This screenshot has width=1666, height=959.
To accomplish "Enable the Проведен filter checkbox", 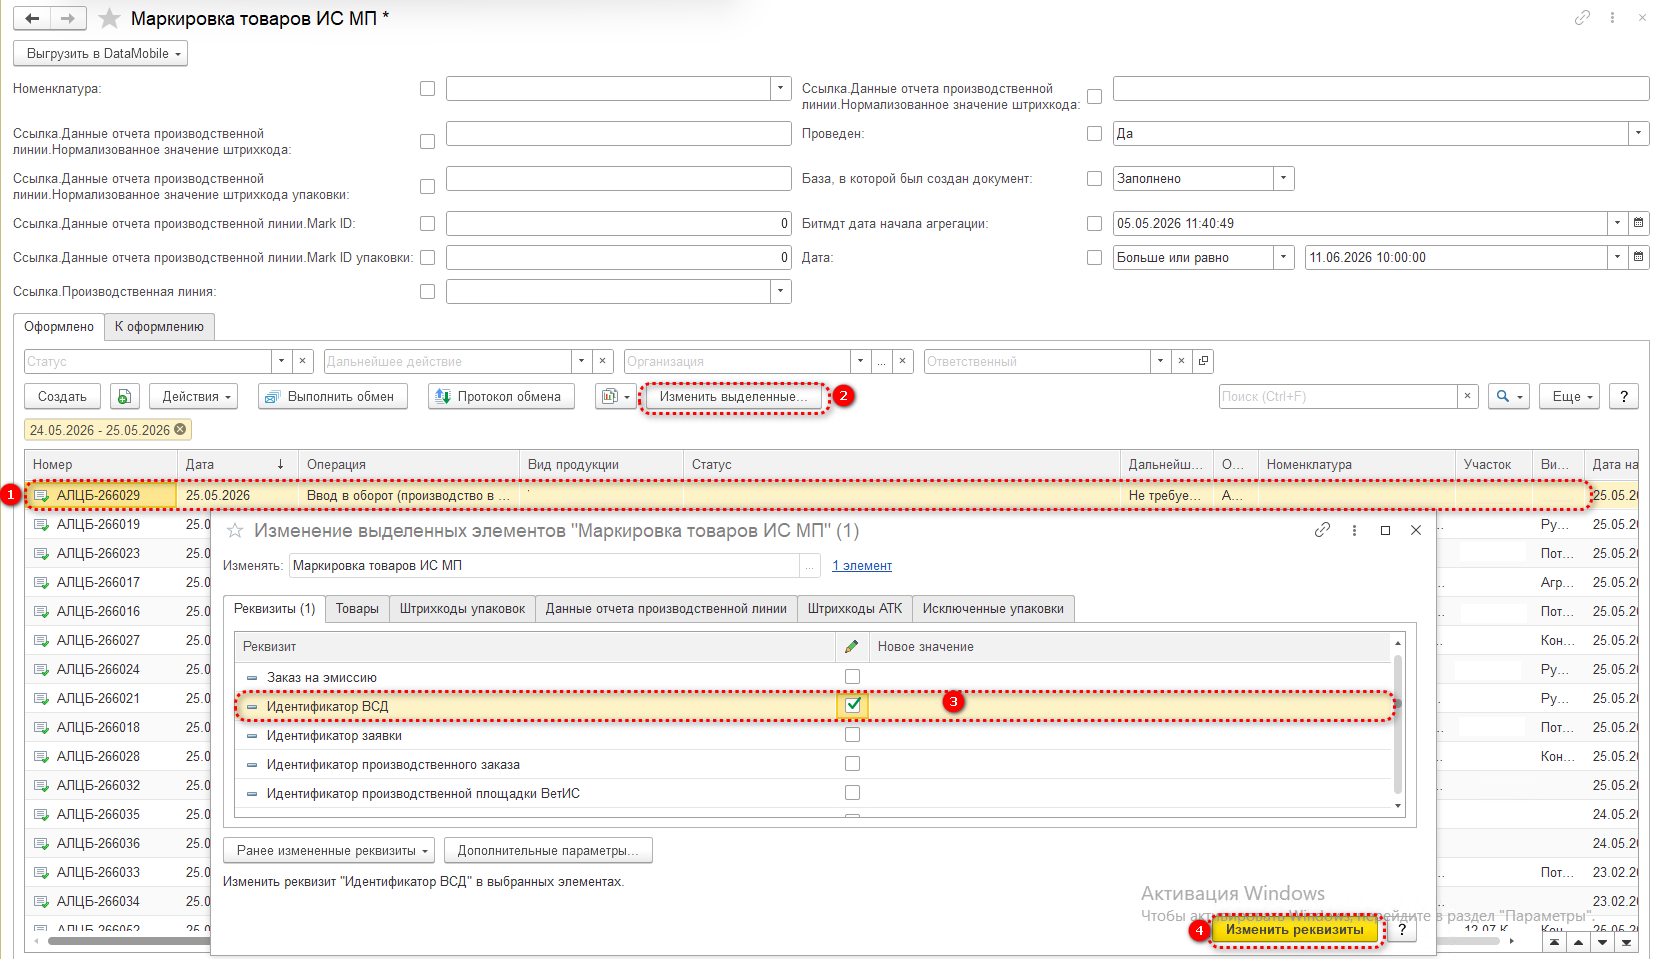I will [x=1094, y=133].
